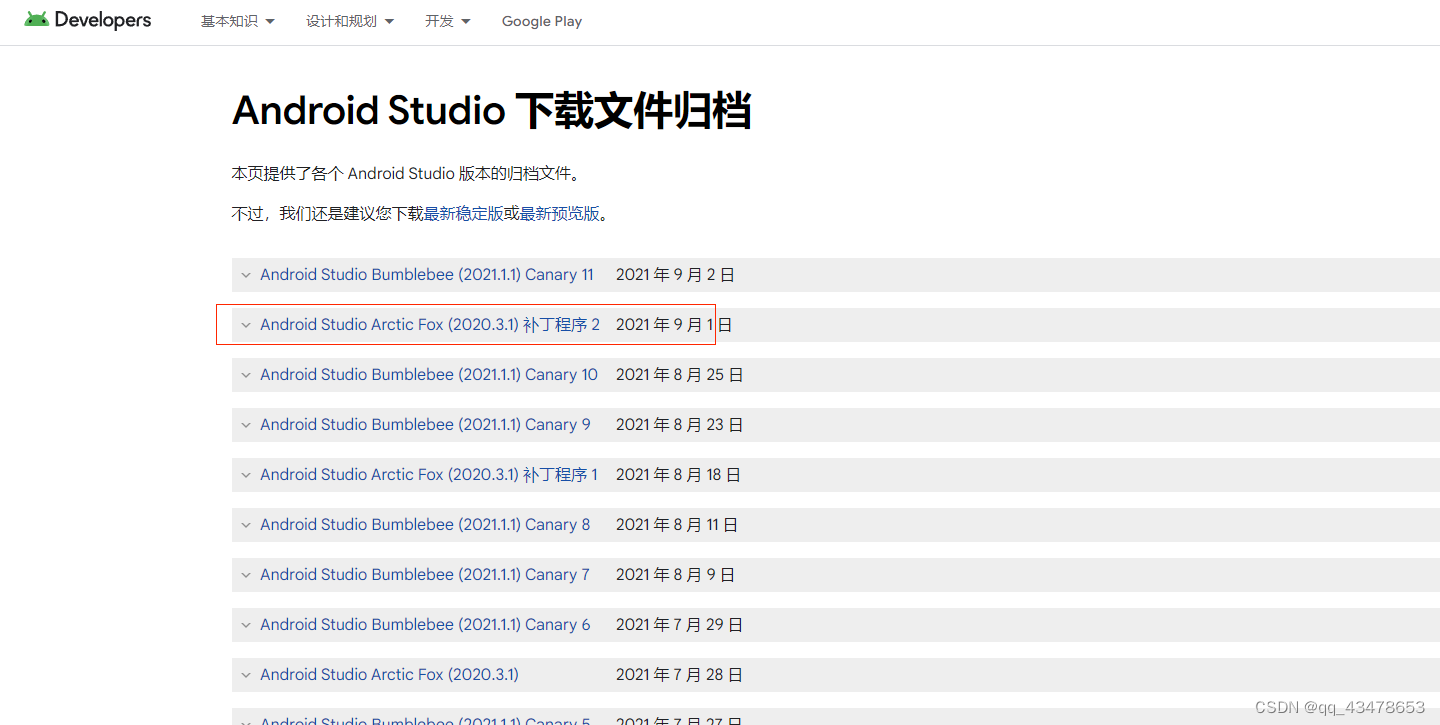Viewport: 1440px width, 725px height.
Task: Expand Android Studio Arctic Fox (2020.3.1) 补丁程序 2
Action: 245,324
